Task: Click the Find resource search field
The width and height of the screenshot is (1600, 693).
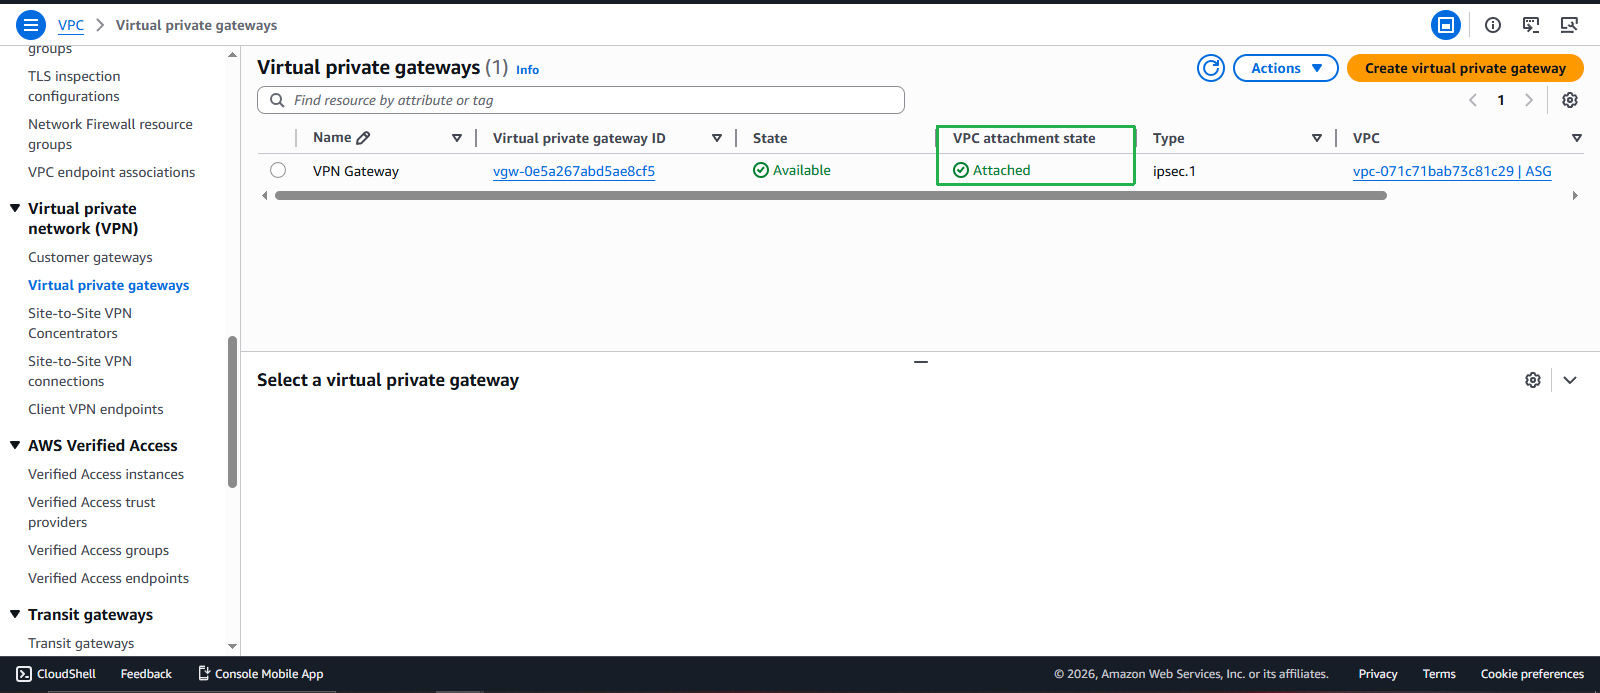Action: 581,100
